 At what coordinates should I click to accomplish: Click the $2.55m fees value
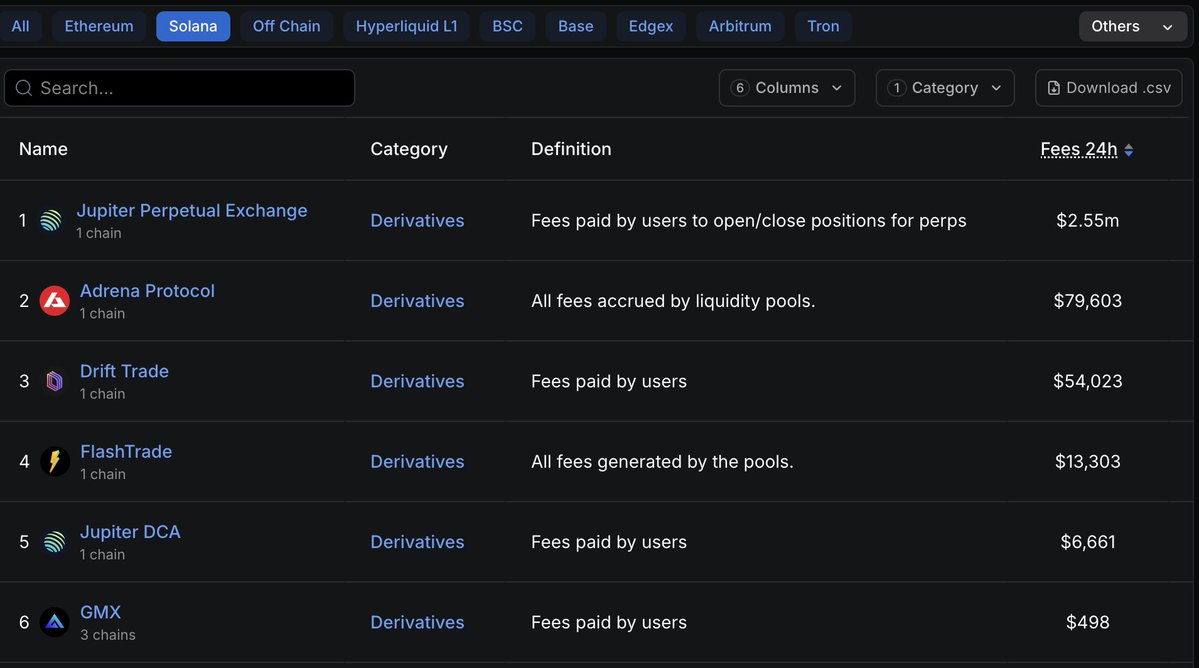click(1087, 221)
